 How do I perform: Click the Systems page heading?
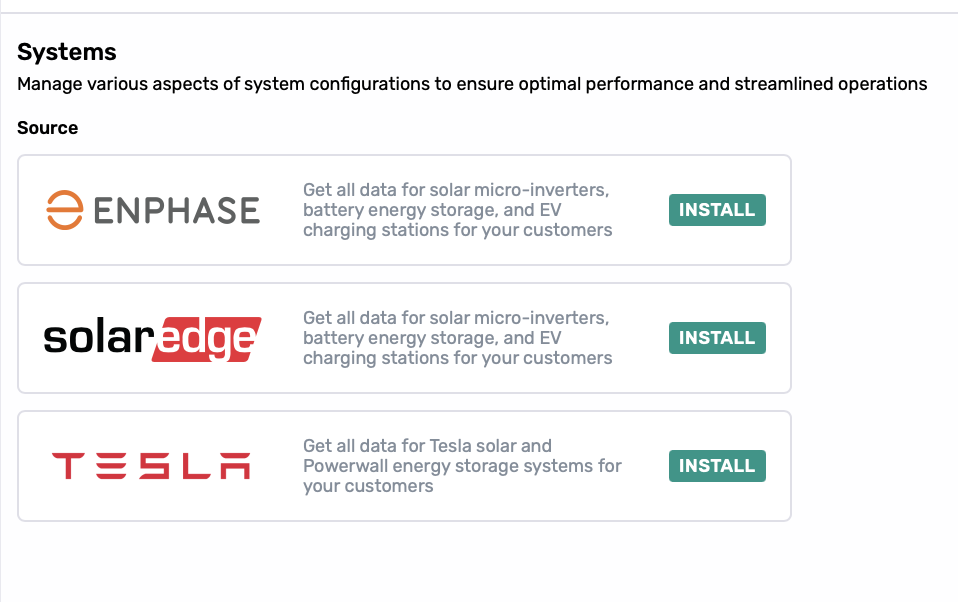click(x=67, y=52)
